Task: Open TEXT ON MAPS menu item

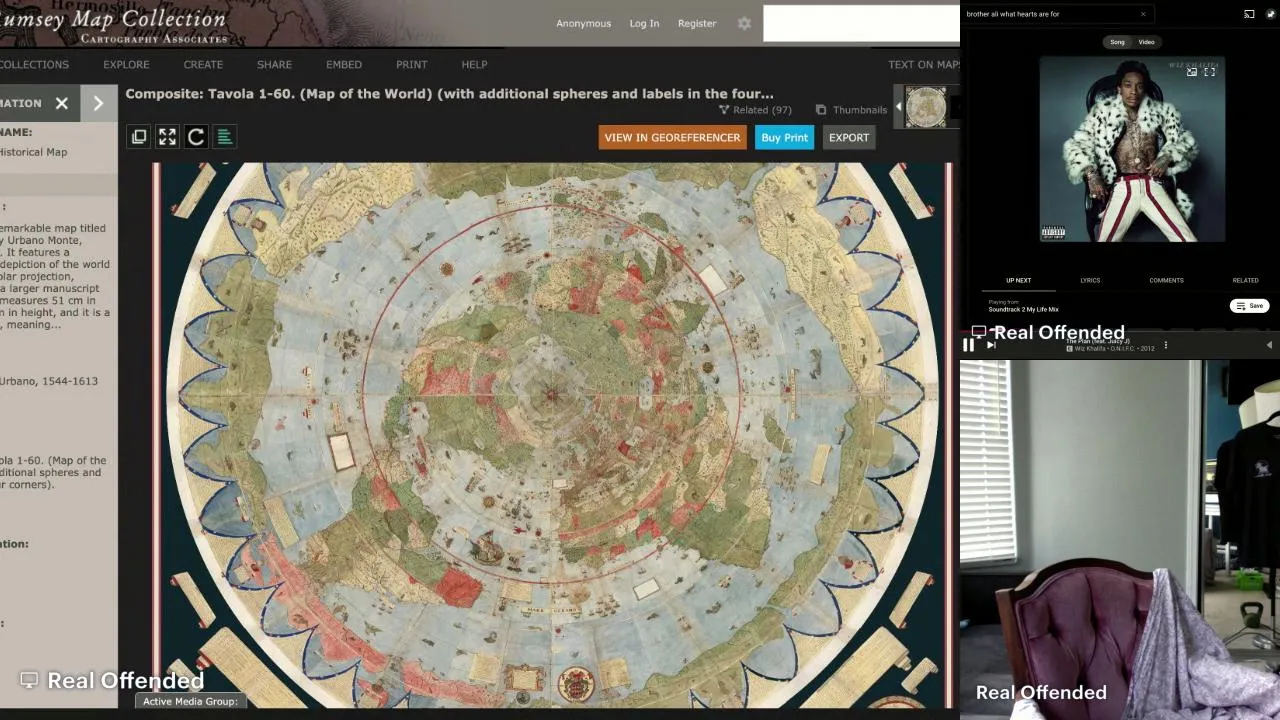Action: (x=924, y=65)
